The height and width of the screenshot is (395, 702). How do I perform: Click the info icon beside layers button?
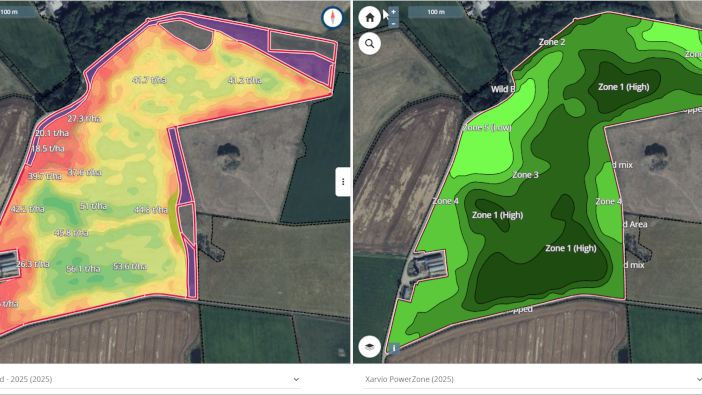pos(394,348)
